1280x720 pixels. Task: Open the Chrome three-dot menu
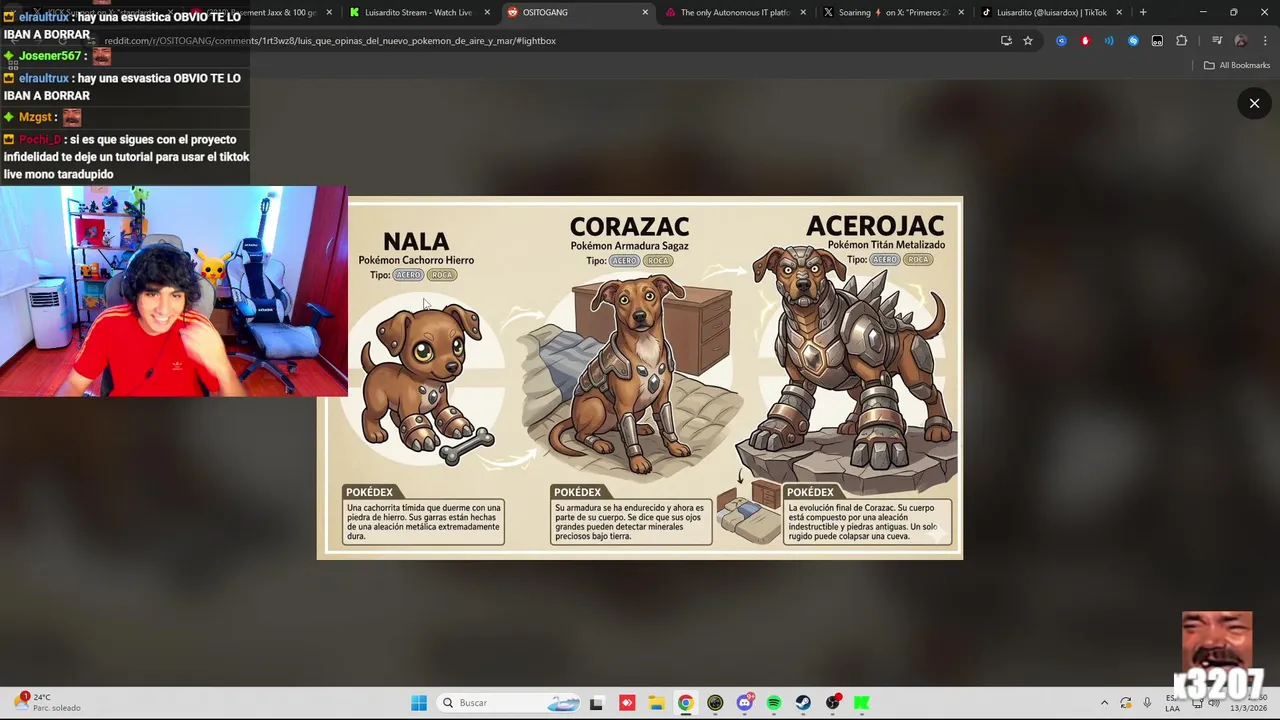tap(1265, 41)
